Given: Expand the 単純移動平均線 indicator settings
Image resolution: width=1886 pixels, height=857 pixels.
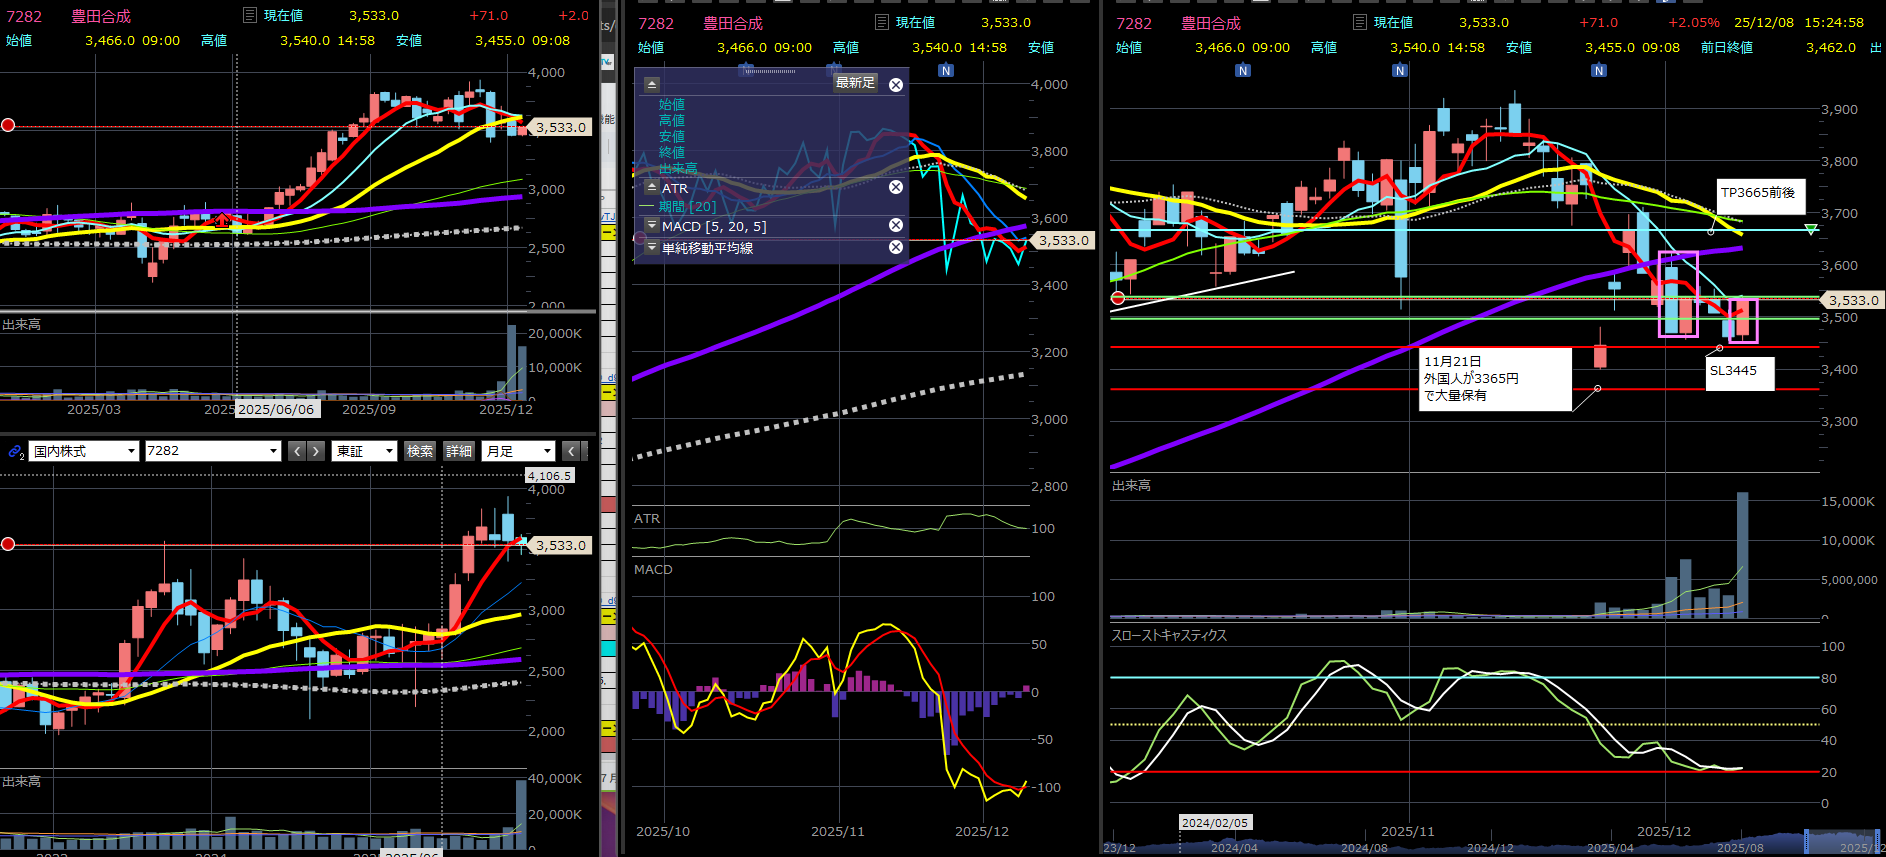Looking at the screenshot, I should [652, 247].
